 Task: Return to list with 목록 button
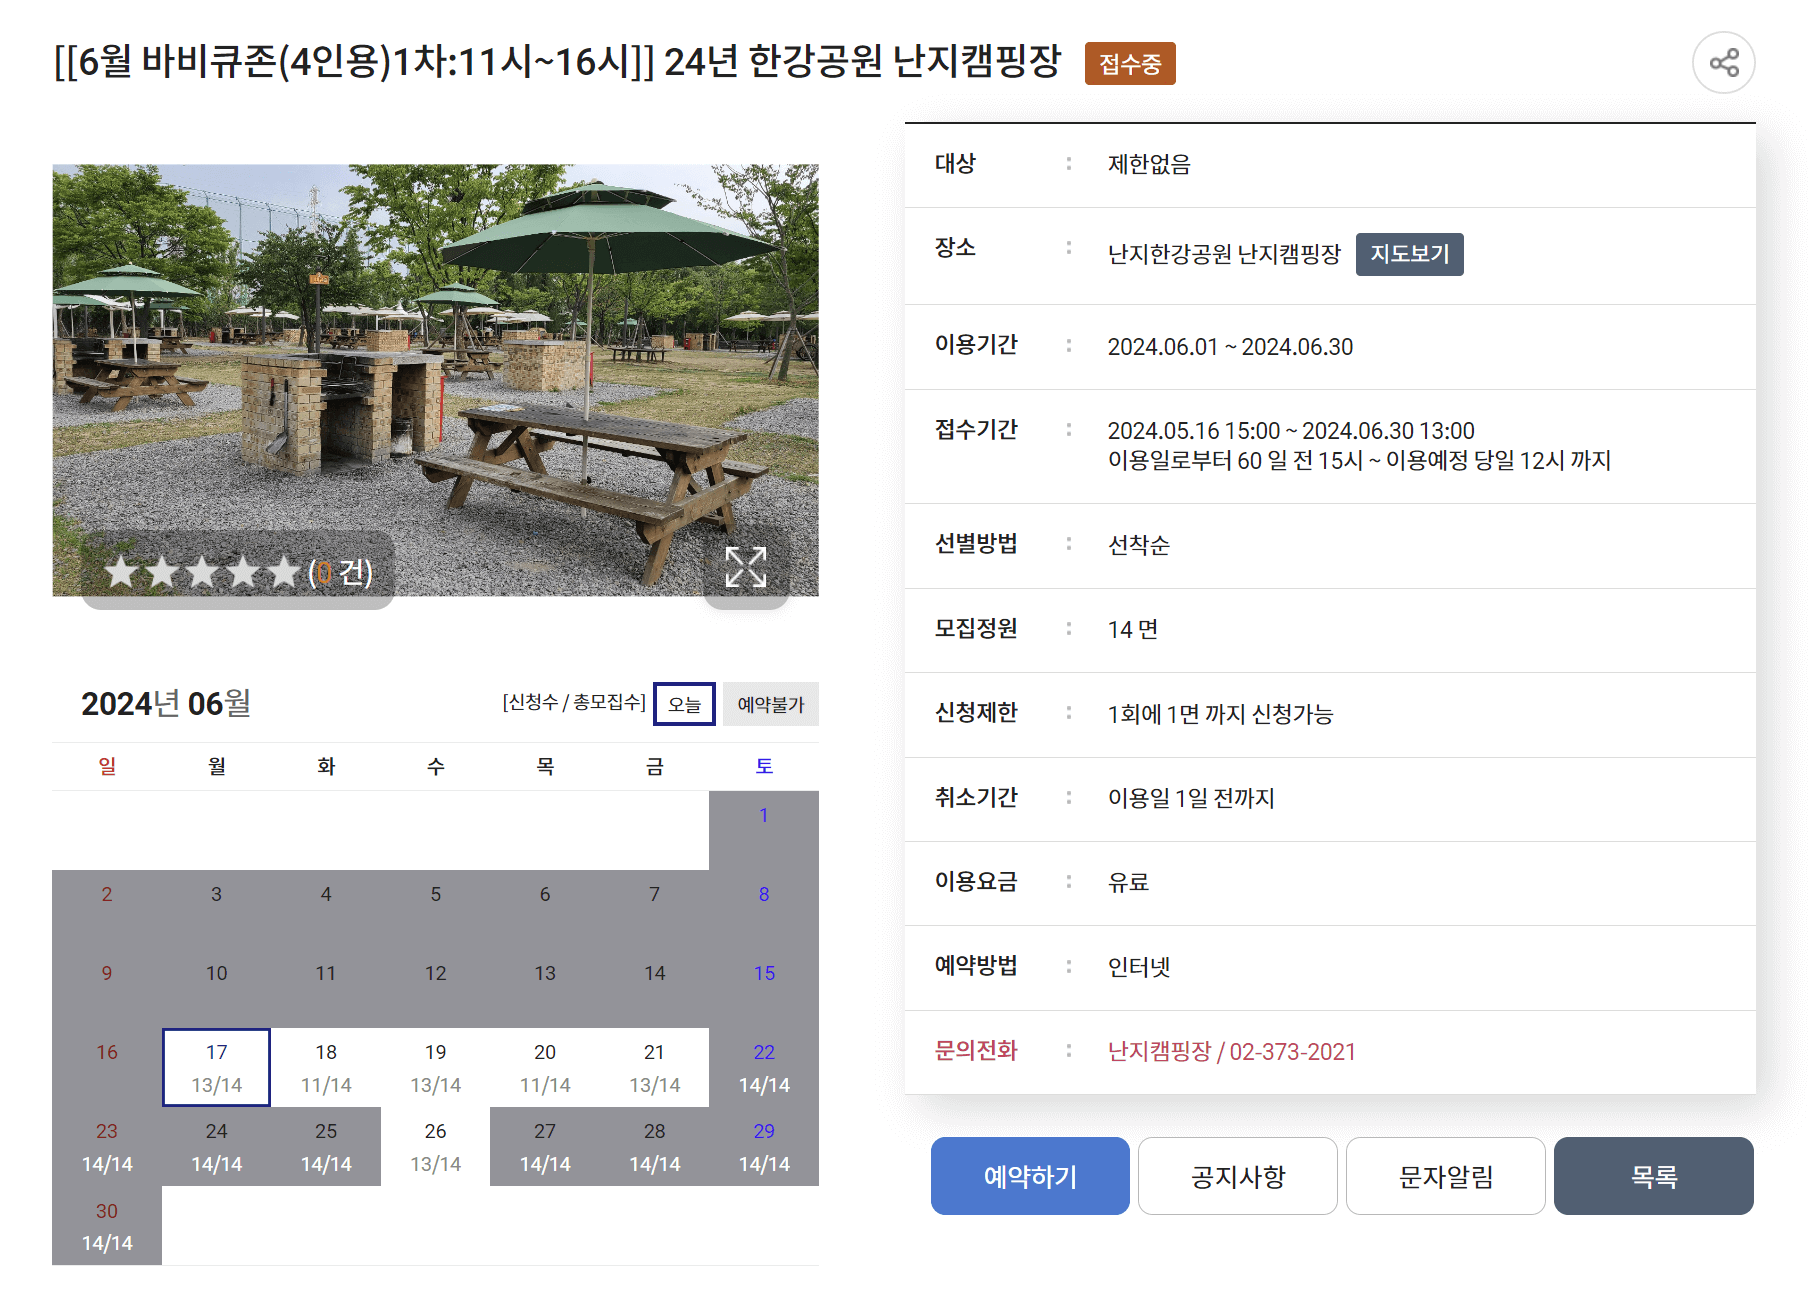1653,1177
